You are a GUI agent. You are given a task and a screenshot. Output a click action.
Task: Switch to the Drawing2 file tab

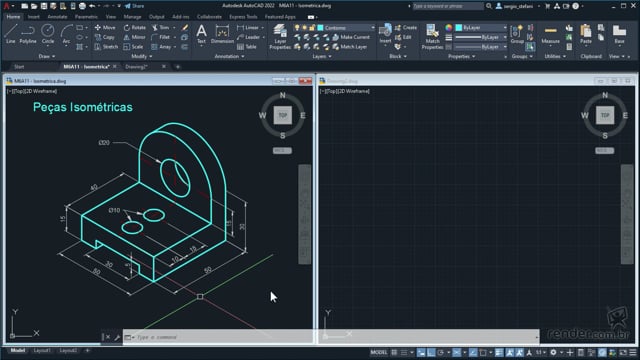[x=136, y=67]
